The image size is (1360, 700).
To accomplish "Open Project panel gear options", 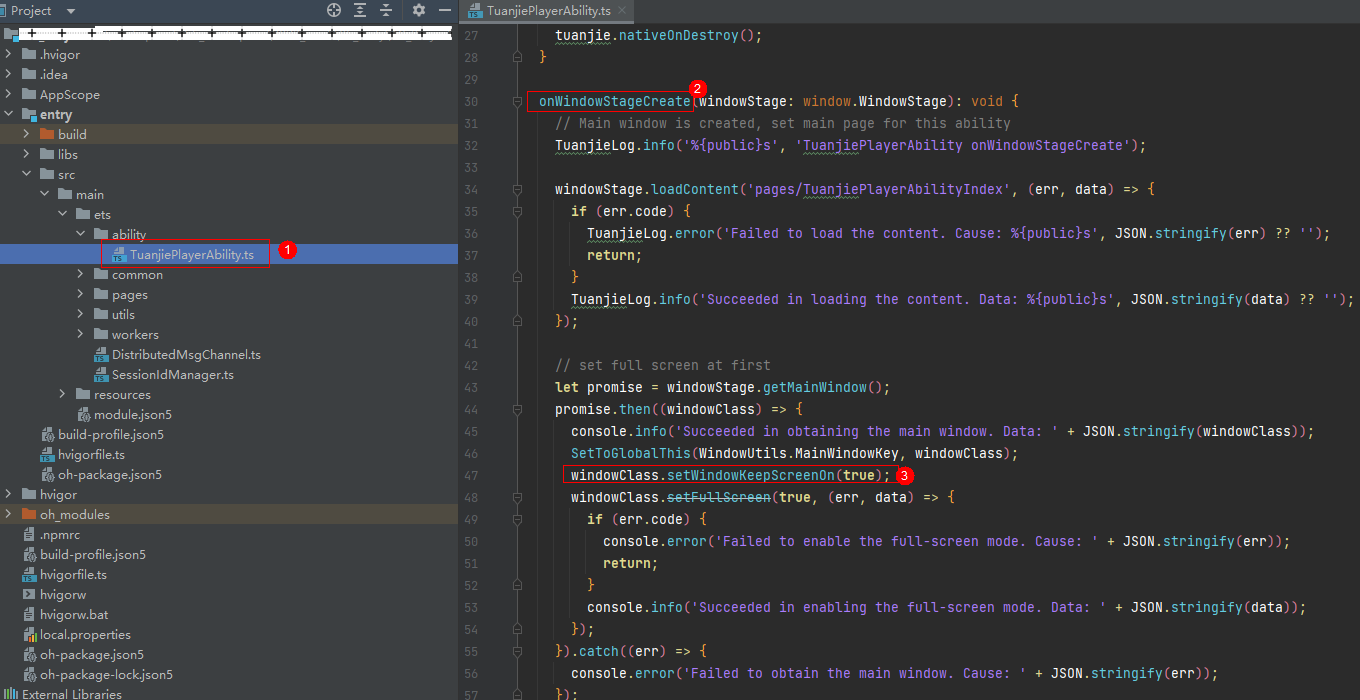I will click(x=419, y=10).
